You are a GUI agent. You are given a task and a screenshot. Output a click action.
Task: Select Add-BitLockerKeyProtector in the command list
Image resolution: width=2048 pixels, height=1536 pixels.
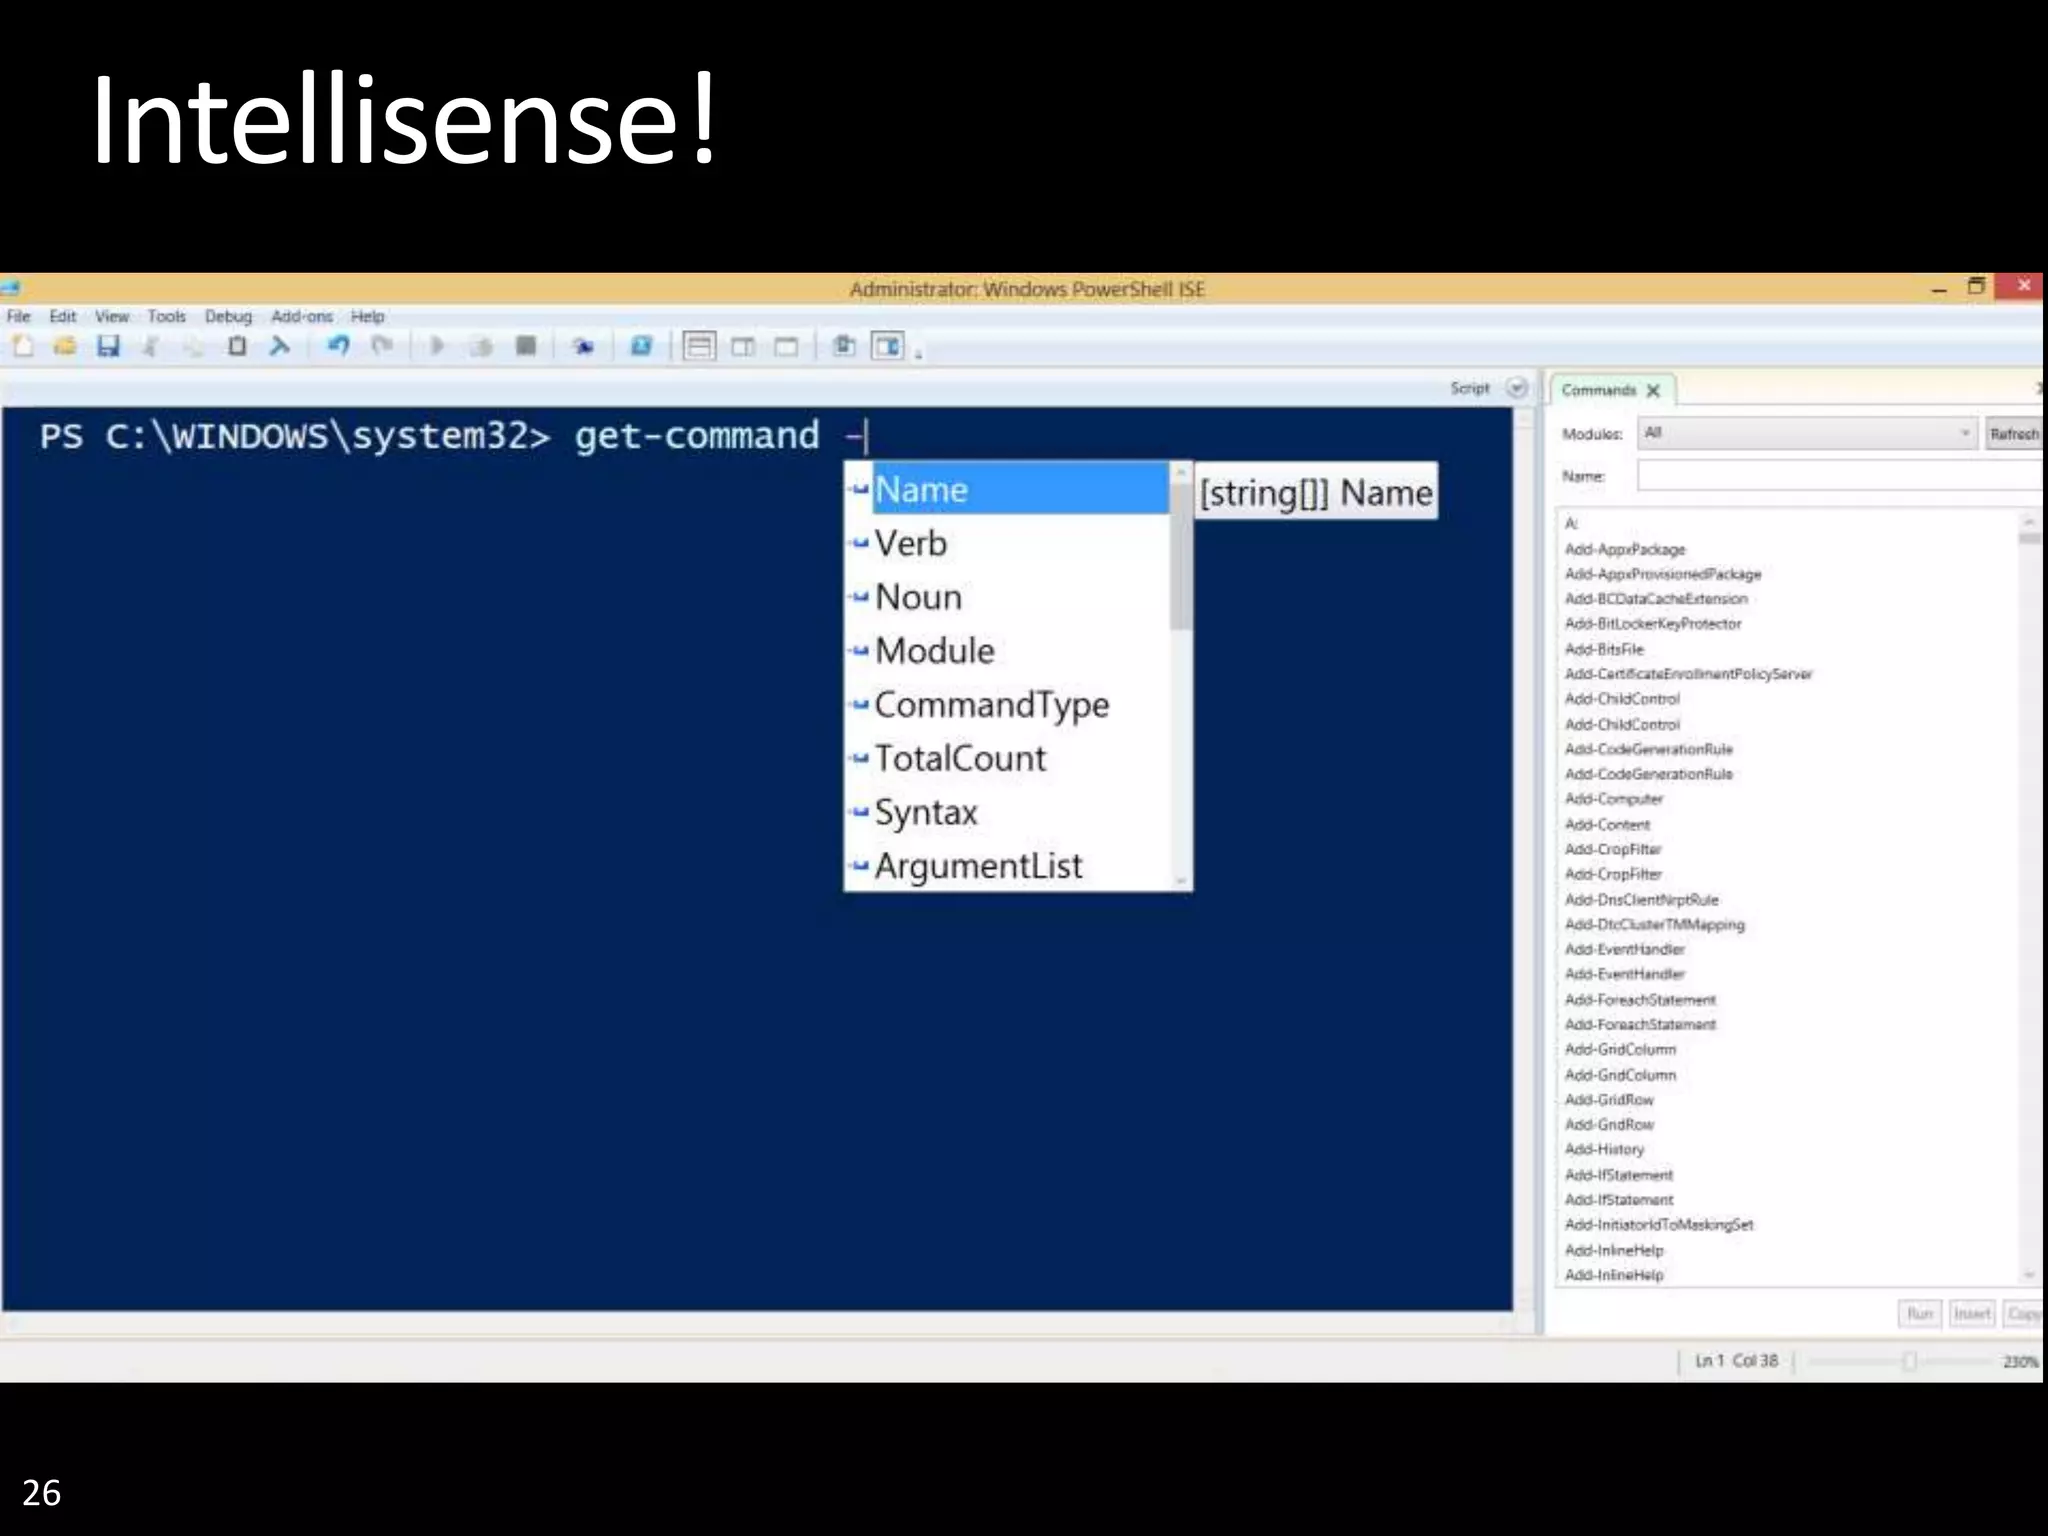click(x=1653, y=624)
